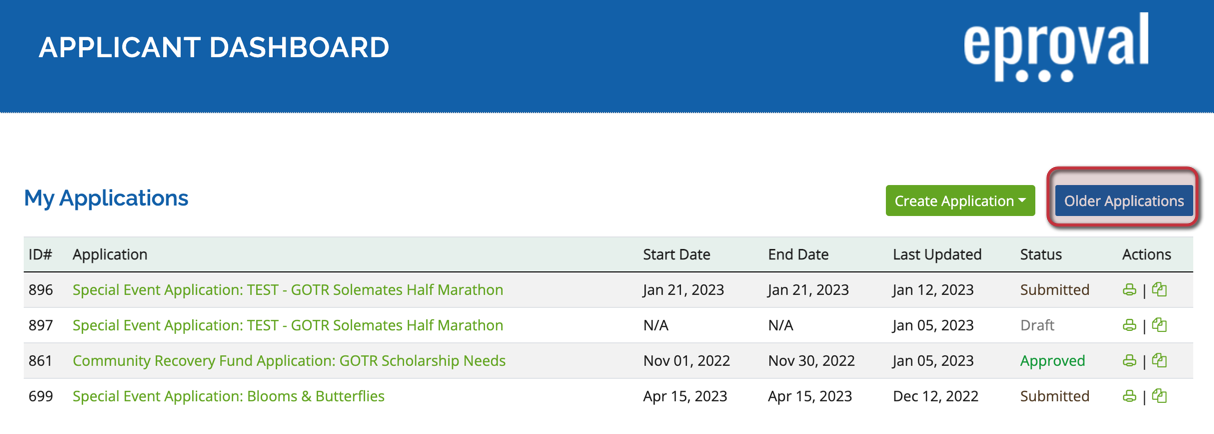Print Community Recovery Fund application 861

[1129, 361]
